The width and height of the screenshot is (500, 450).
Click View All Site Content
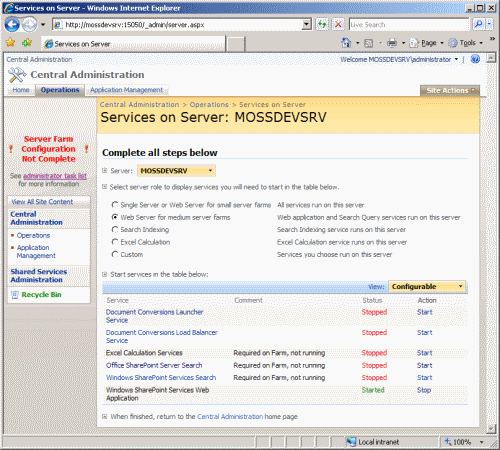pyautogui.click(x=42, y=202)
